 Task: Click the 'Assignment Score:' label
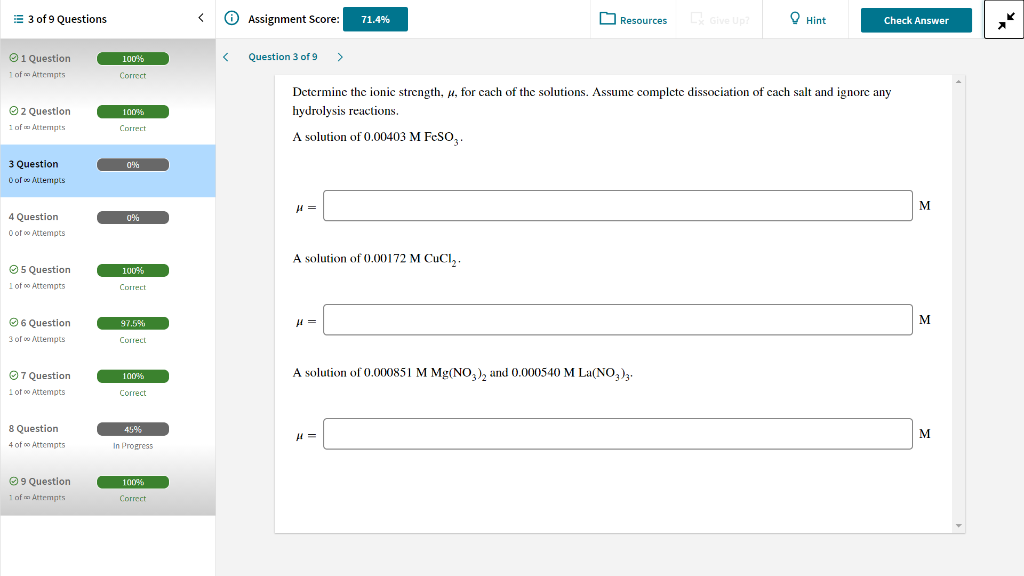294,19
